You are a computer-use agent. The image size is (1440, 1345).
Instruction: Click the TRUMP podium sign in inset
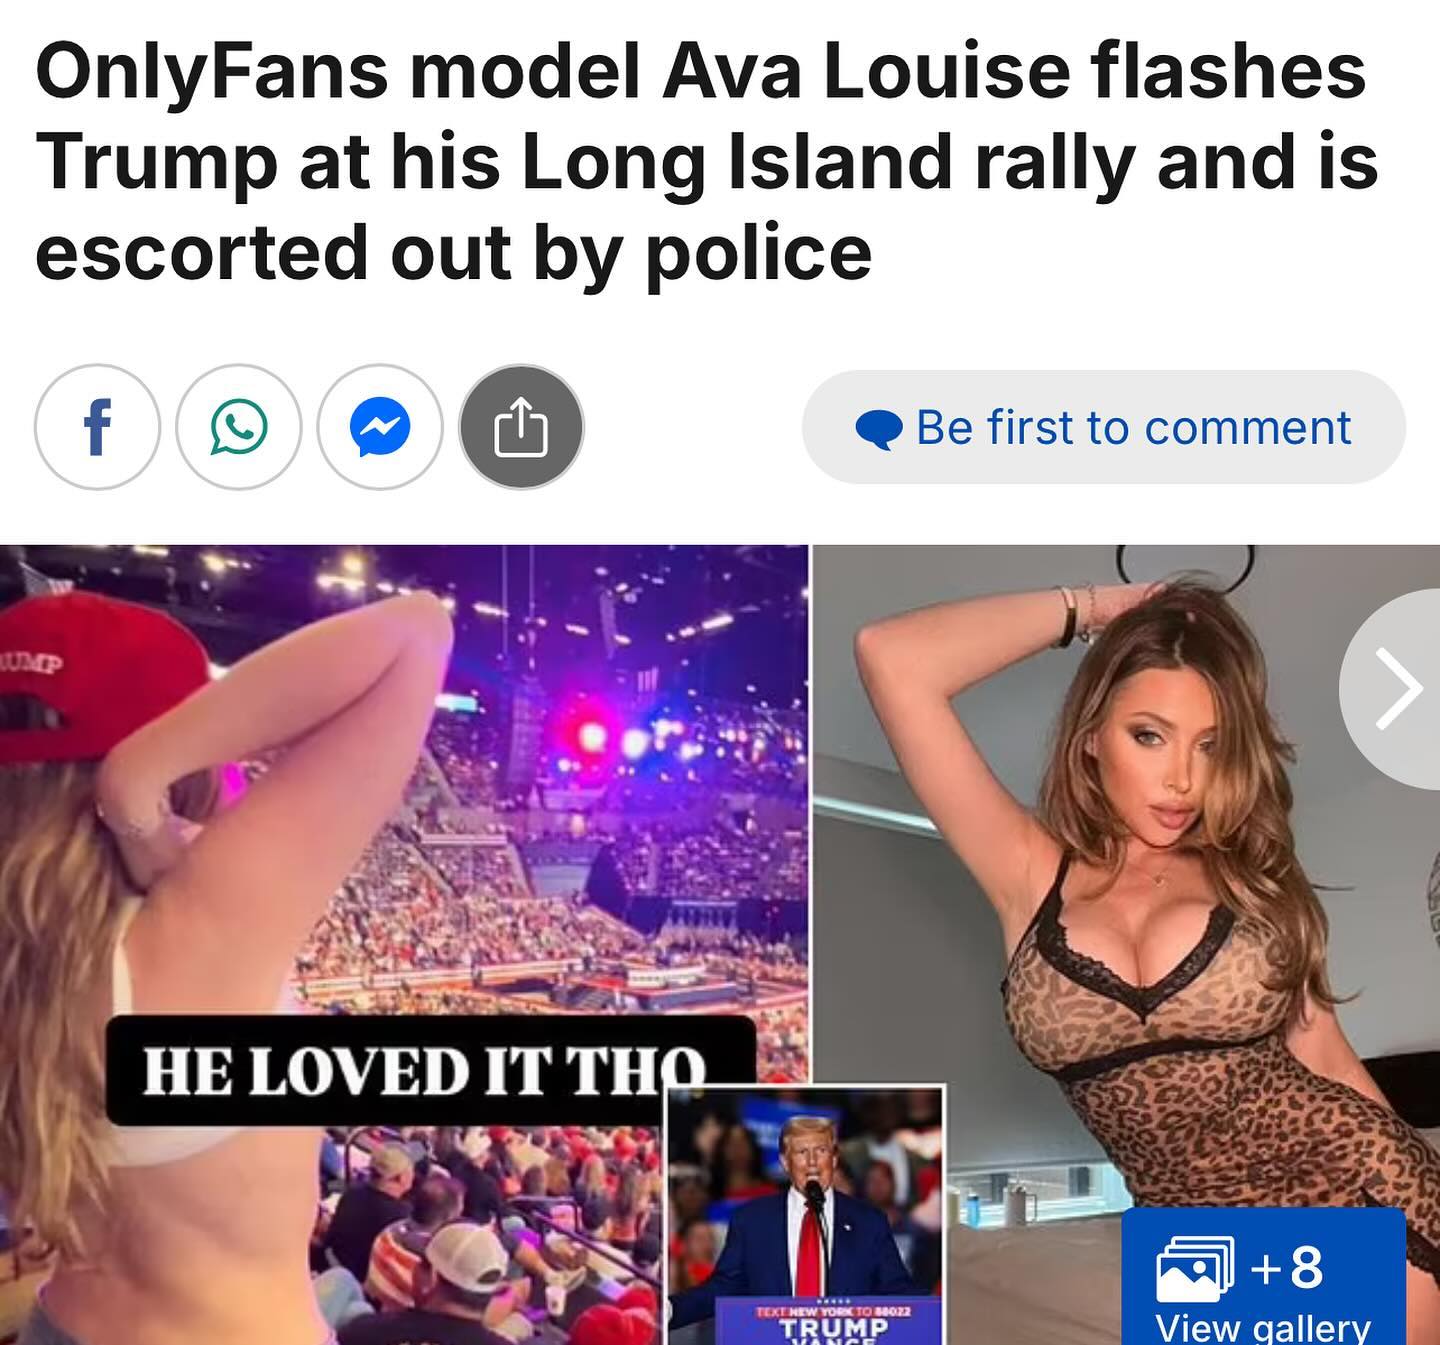click(832, 1329)
